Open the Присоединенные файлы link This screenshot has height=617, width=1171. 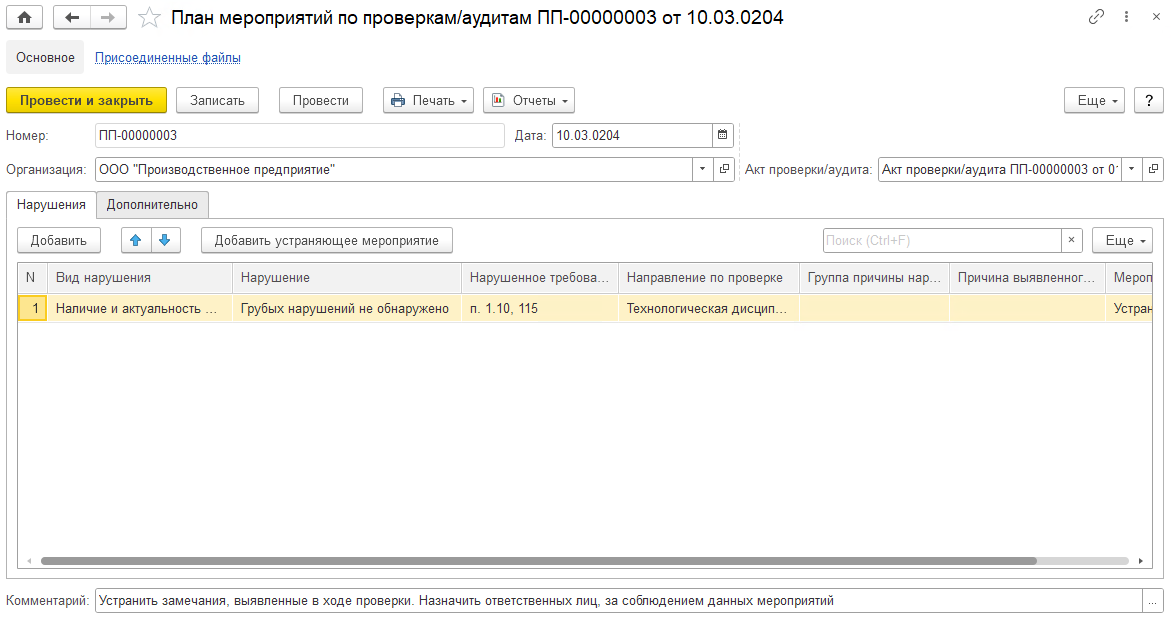tap(167, 58)
